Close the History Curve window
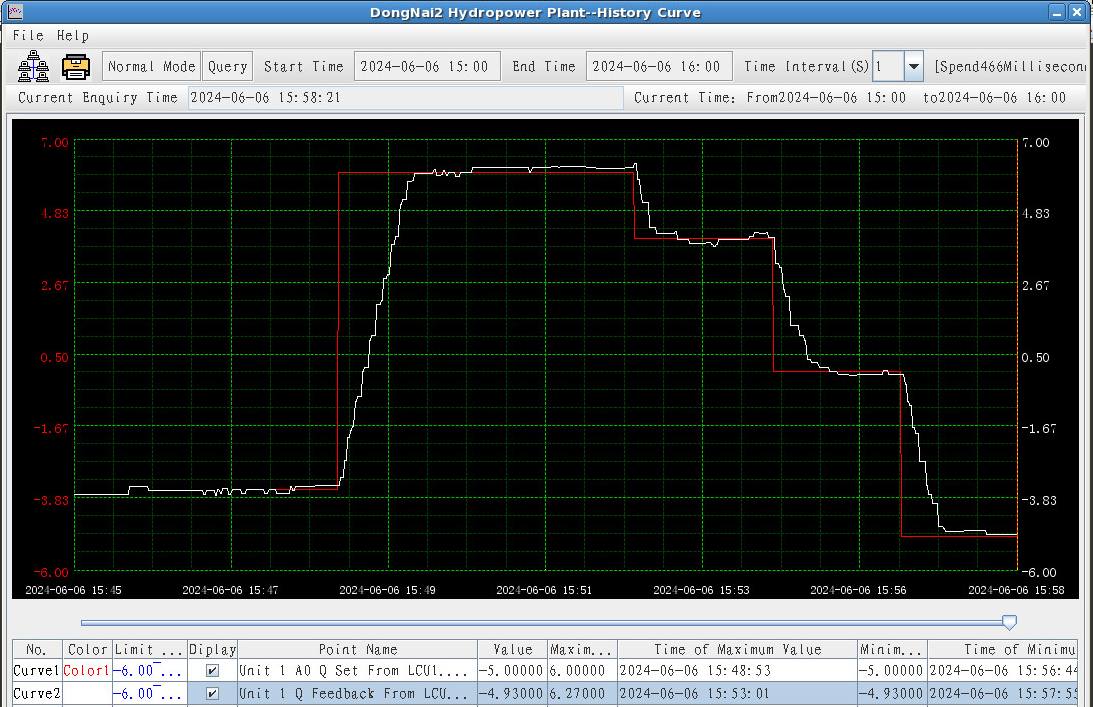Image resolution: width=1093 pixels, height=707 pixels. [x=1077, y=13]
